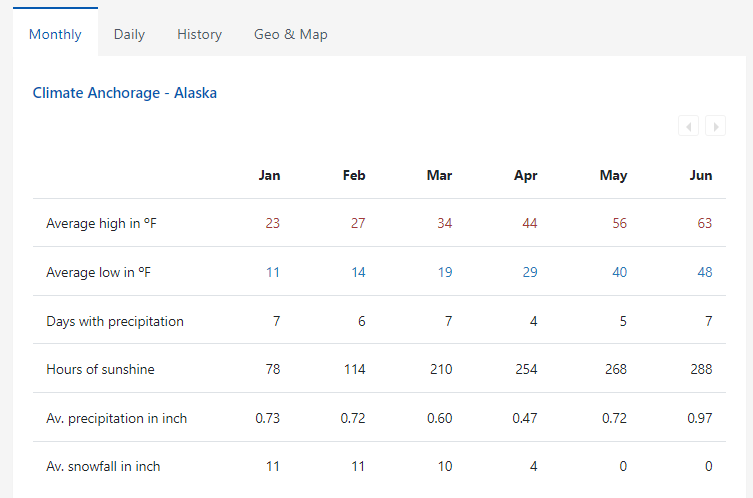Select the Jan column header
This screenshot has height=498, width=753.
click(x=269, y=175)
